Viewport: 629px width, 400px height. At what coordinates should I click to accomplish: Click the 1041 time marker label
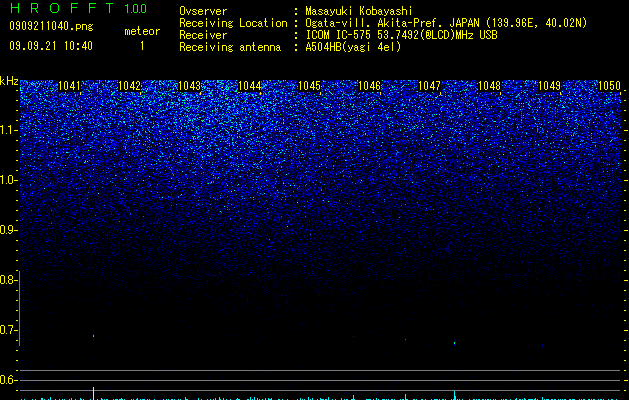[x=69, y=86]
